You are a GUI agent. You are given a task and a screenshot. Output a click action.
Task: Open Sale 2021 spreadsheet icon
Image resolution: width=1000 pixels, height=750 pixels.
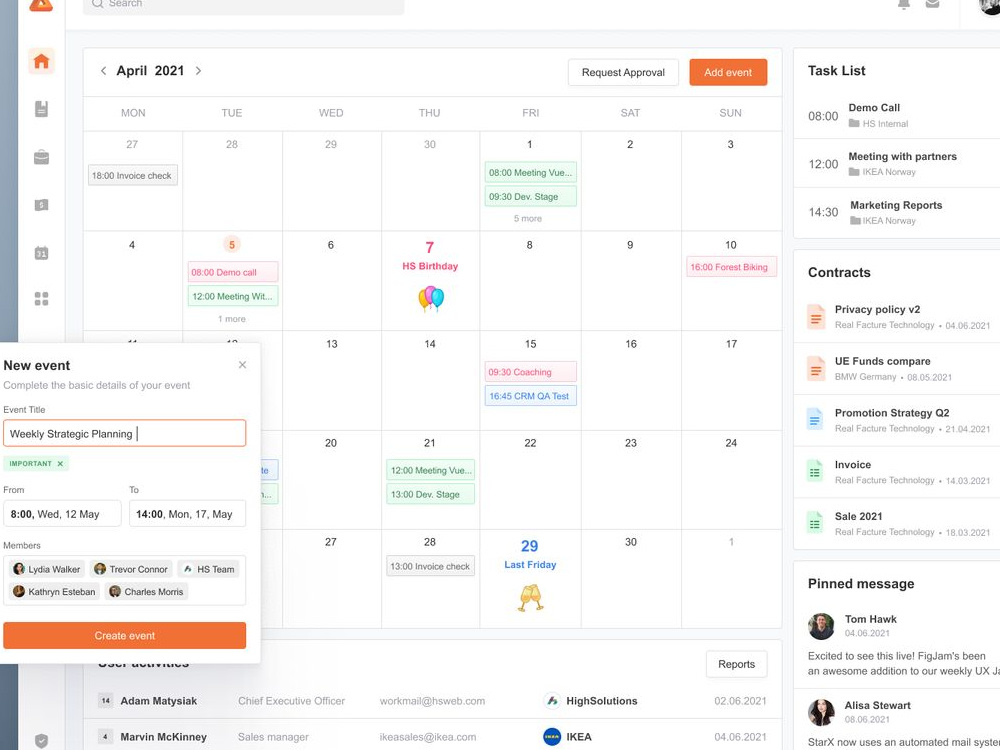click(815, 524)
